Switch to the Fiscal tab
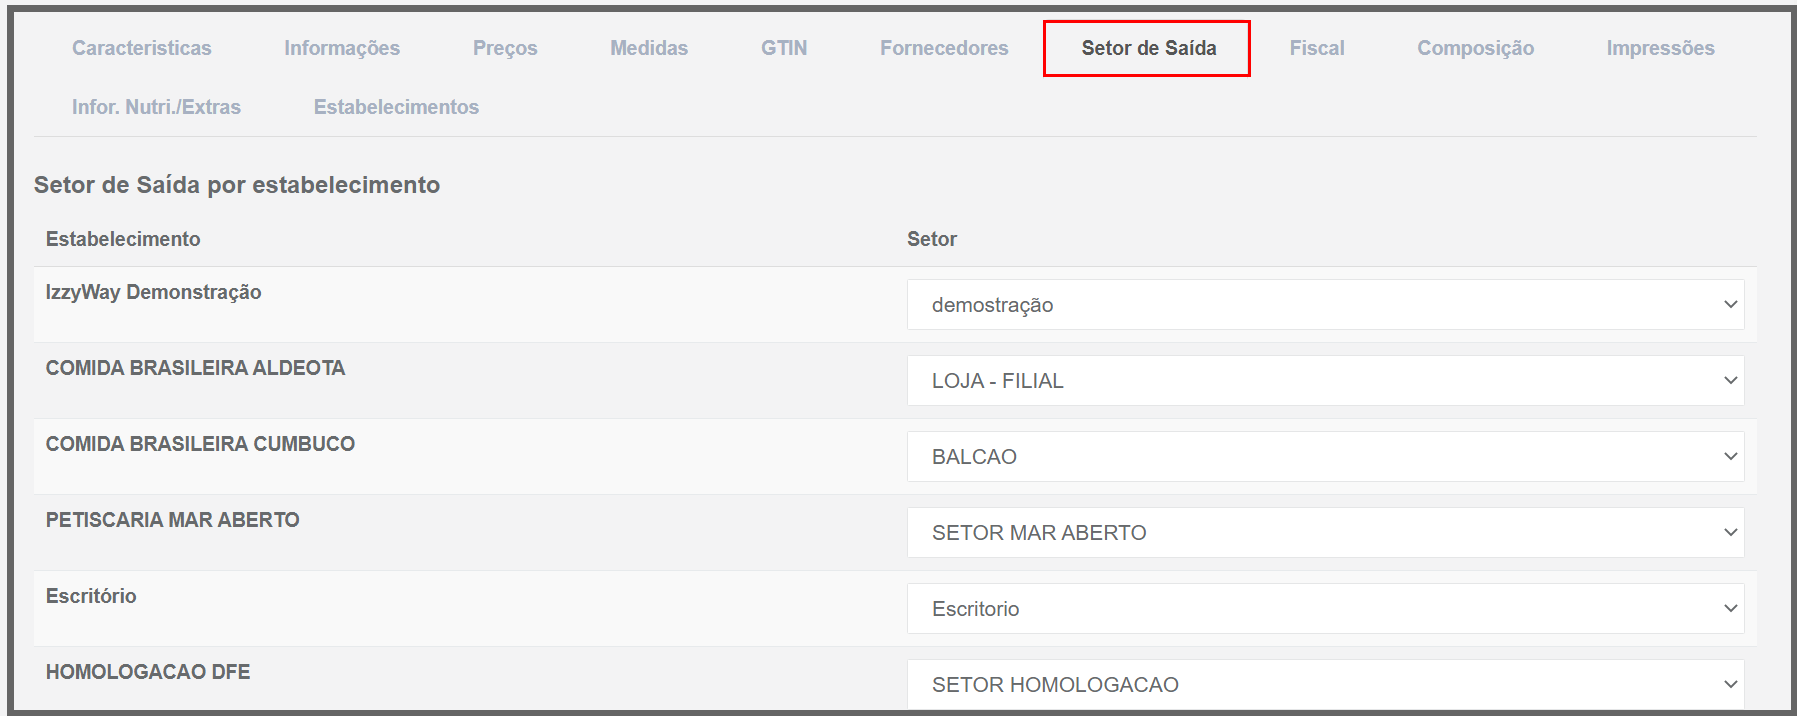The image size is (1797, 716). (1317, 48)
